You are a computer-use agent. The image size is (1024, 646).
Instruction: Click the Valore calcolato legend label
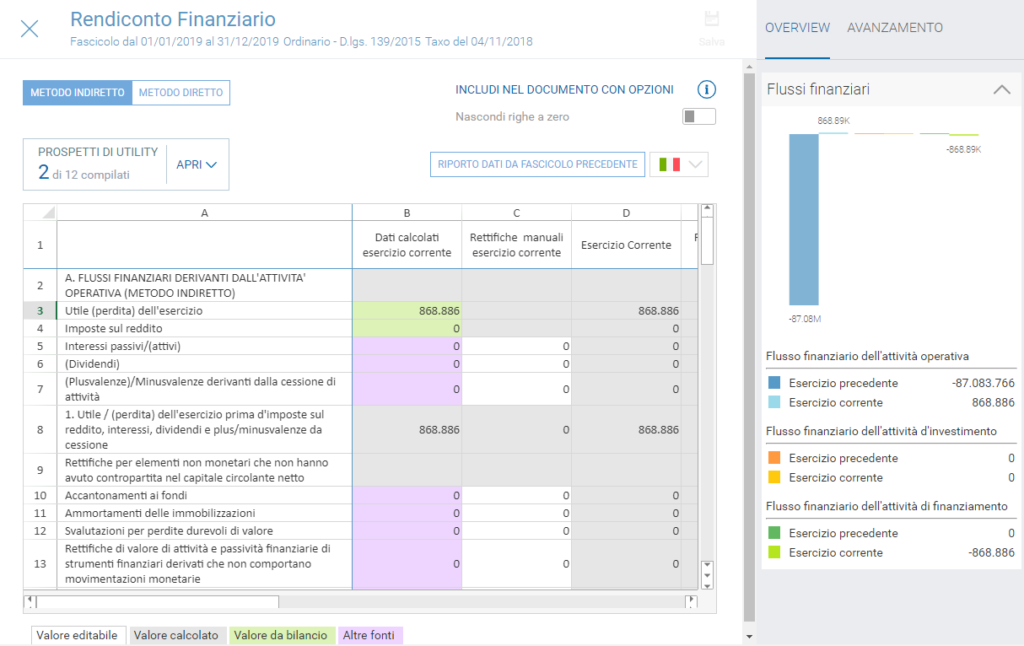click(x=176, y=635)
